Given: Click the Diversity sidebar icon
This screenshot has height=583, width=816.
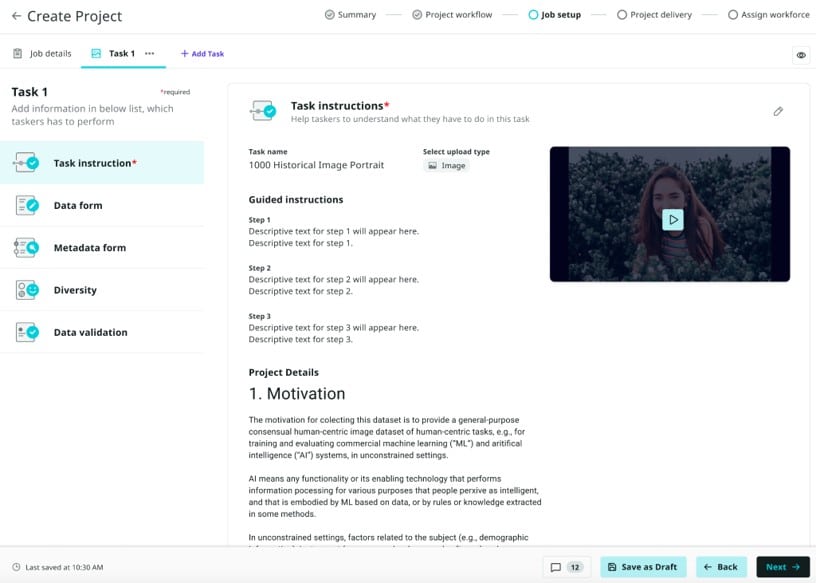Looking at the screenshot, I should 27,290.
